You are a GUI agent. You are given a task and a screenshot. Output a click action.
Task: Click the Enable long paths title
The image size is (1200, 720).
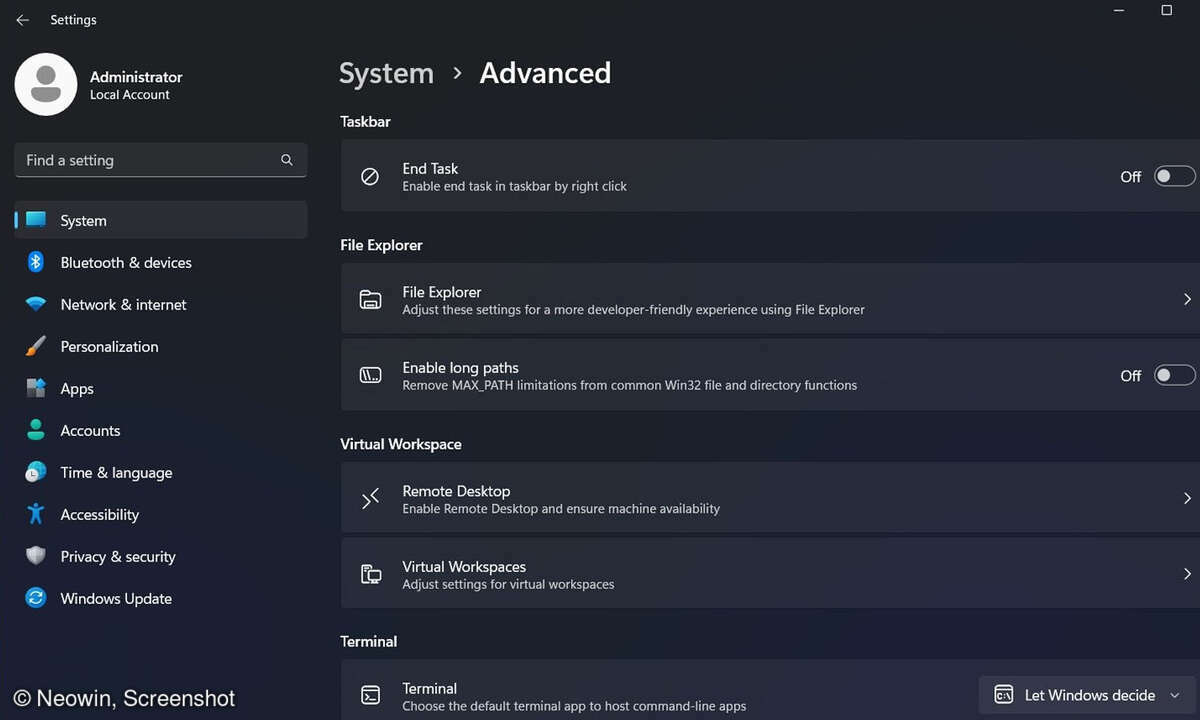click(460, 368)
